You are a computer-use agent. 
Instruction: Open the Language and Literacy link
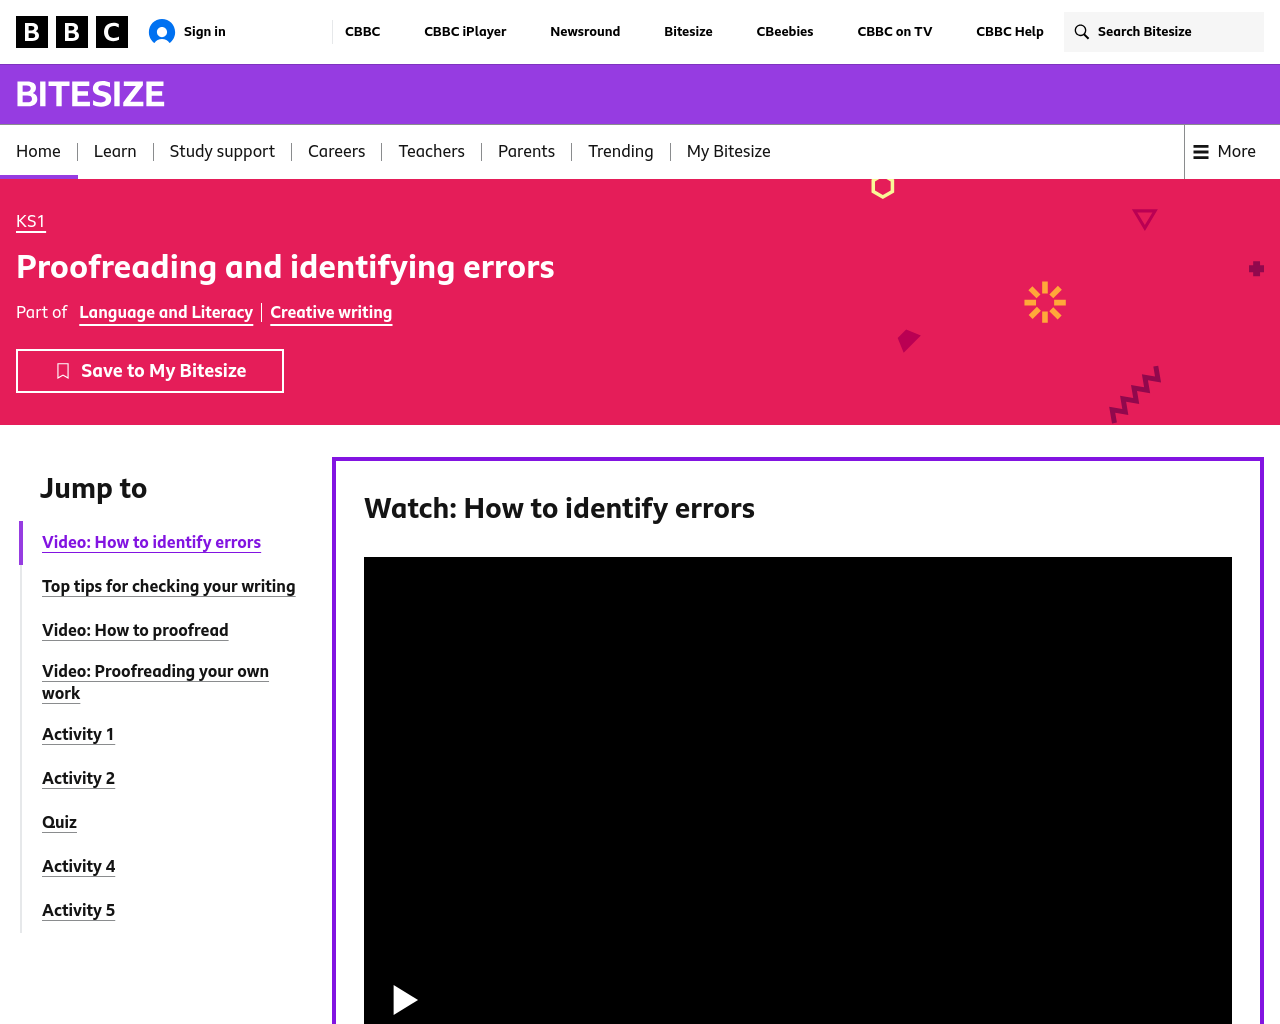(x=166, y=313)
